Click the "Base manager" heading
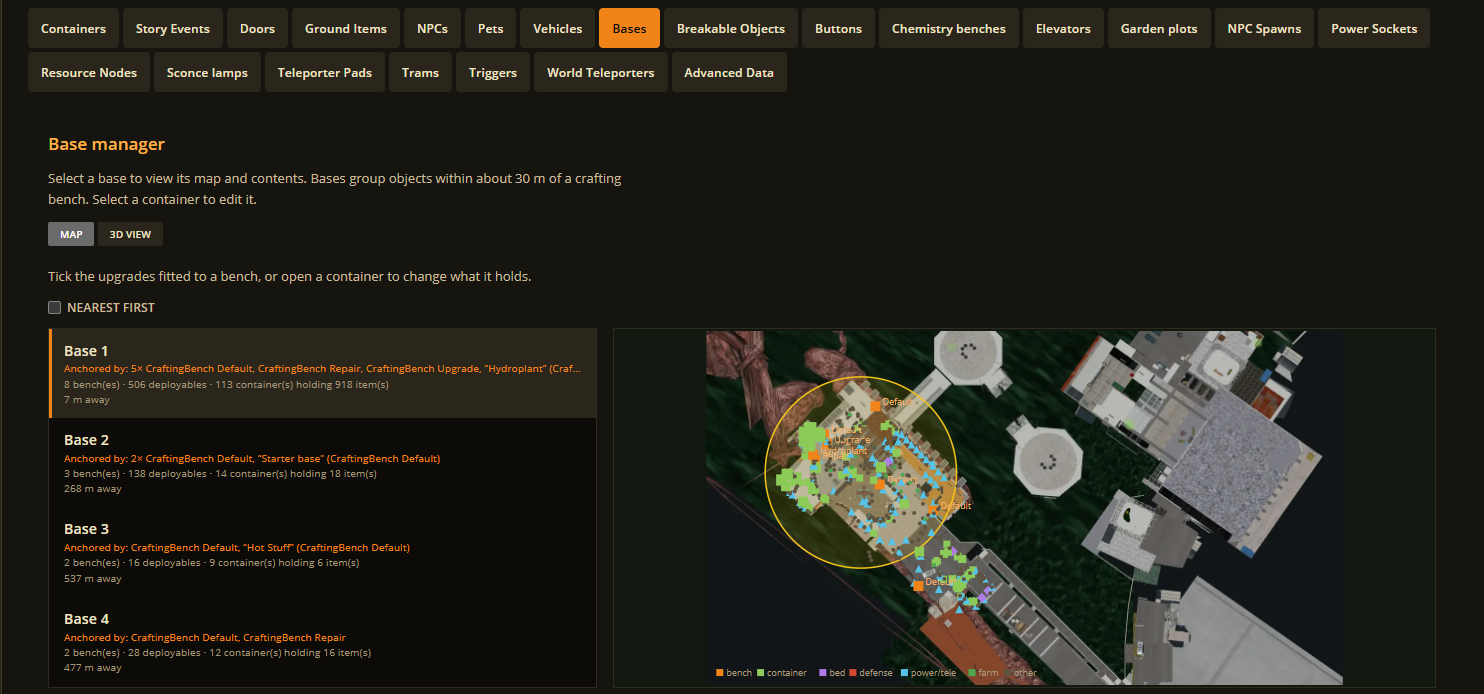Viewport: 1484px width, 694px height. [106, 144]
